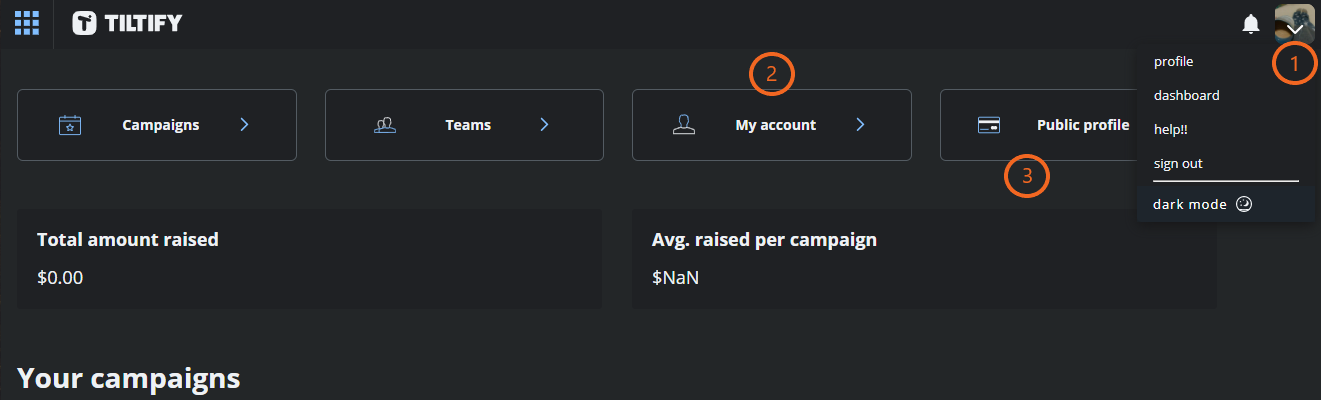The height and width of the screenshot is (400, 1321).
Task: Click the Public profile card icon
Action: tap(989, 125)
